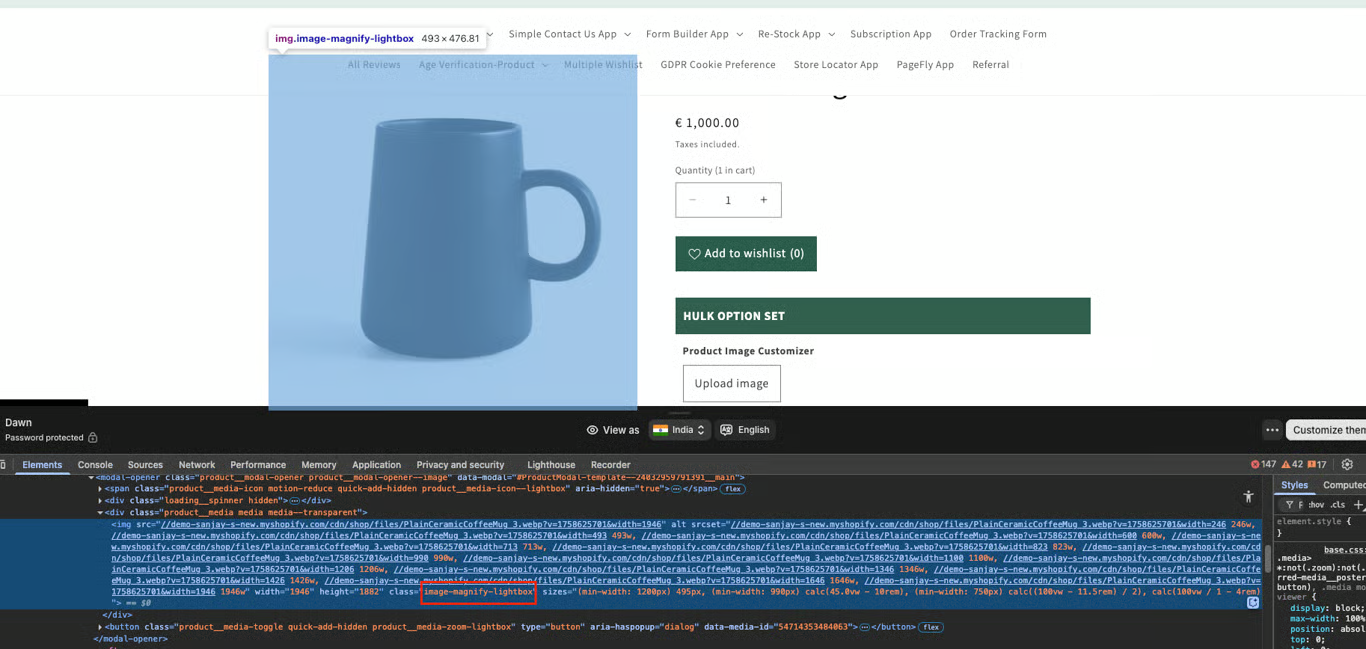The height and width of the screenshot is (649, 1366).
Task: Switch to the Performance tab
Action: (258, 465)
